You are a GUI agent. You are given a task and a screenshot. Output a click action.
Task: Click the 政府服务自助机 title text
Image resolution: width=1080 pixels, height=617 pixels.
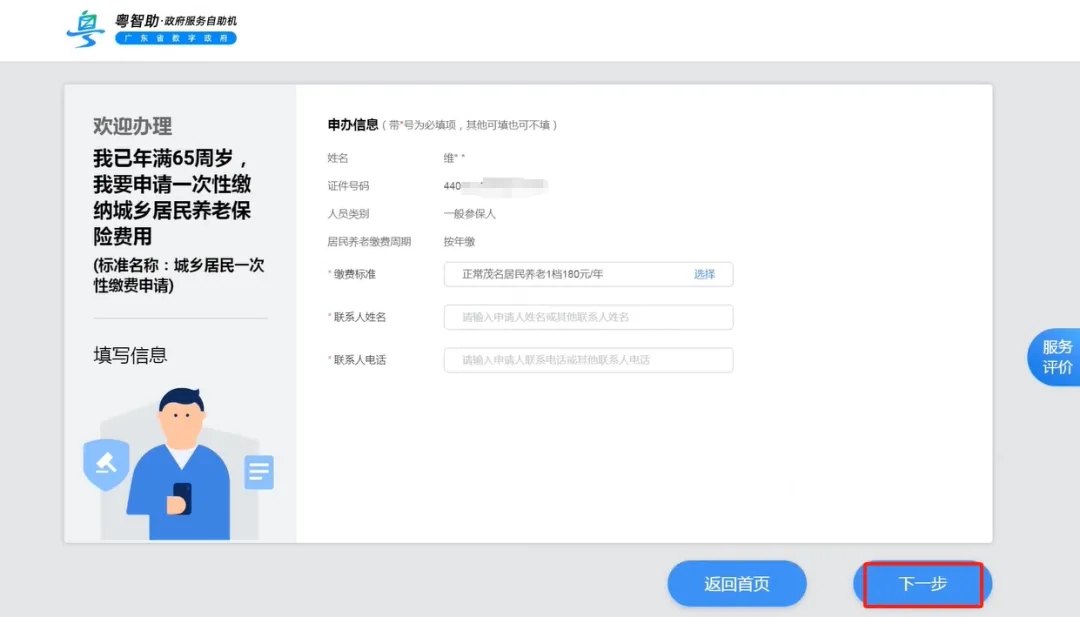pyautogui.click(x=201, y=20)
